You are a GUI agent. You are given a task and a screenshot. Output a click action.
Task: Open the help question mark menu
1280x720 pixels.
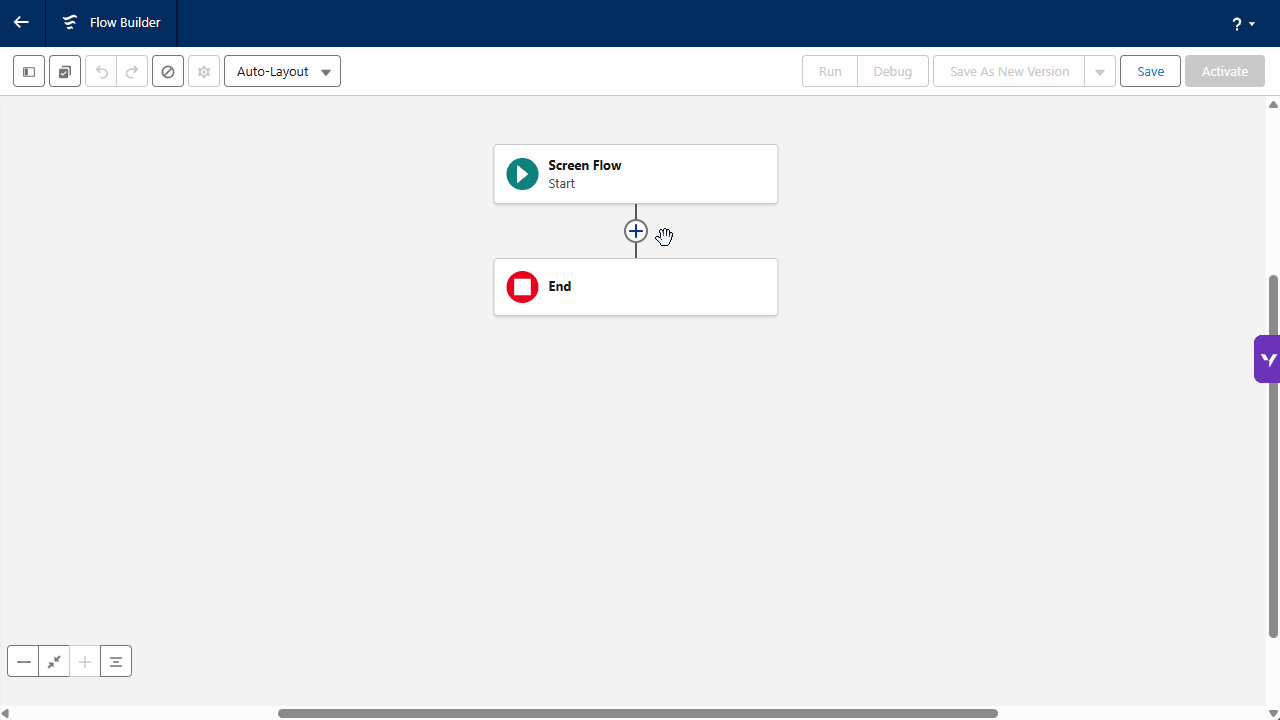1243,24
